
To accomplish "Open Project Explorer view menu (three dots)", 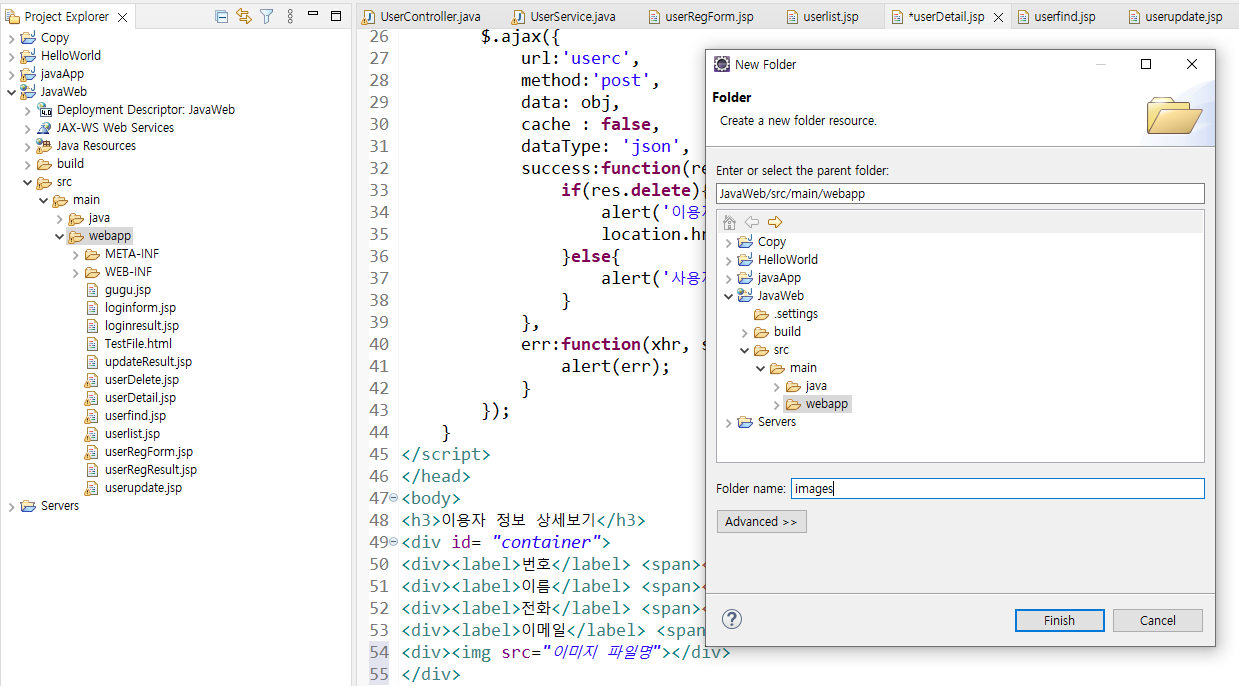I will (x=290, y=16).
